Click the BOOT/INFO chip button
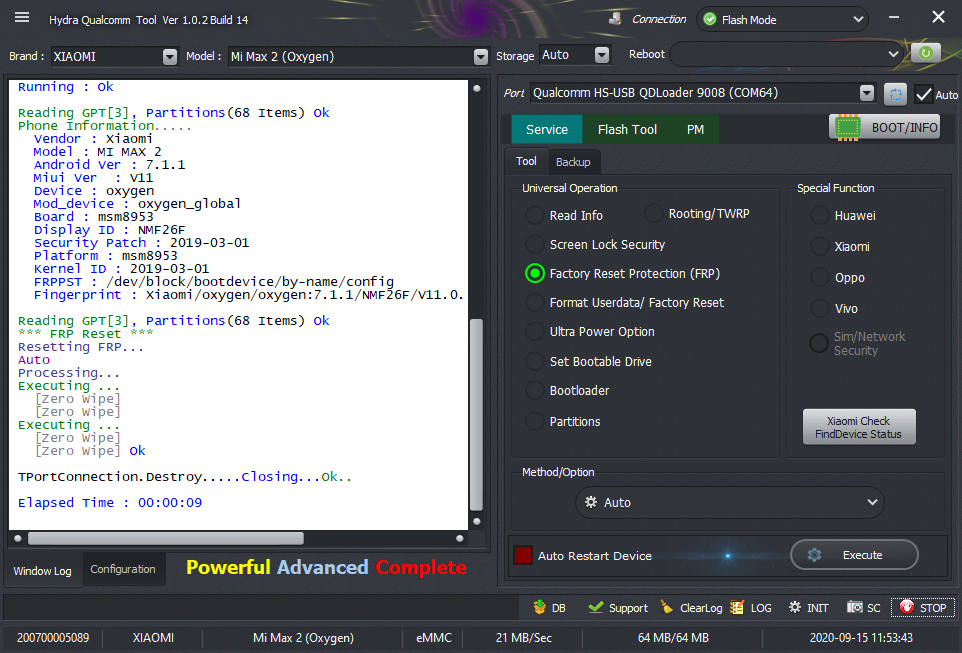962x653 pixels. click(x=885, y=127)
